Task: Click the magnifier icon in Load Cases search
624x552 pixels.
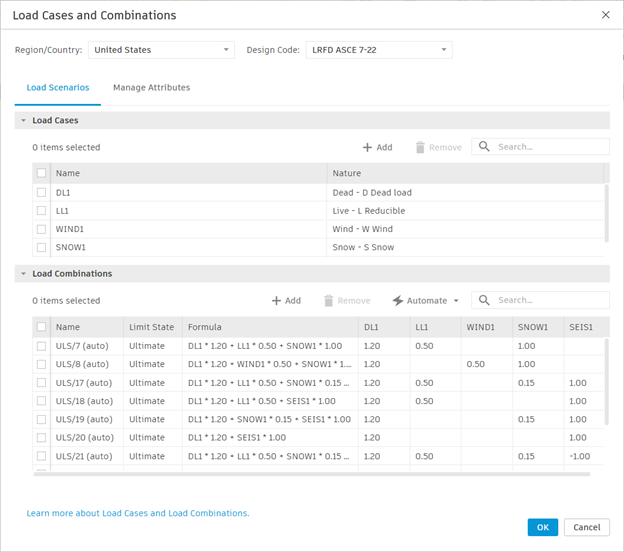Action: point(484,147)
